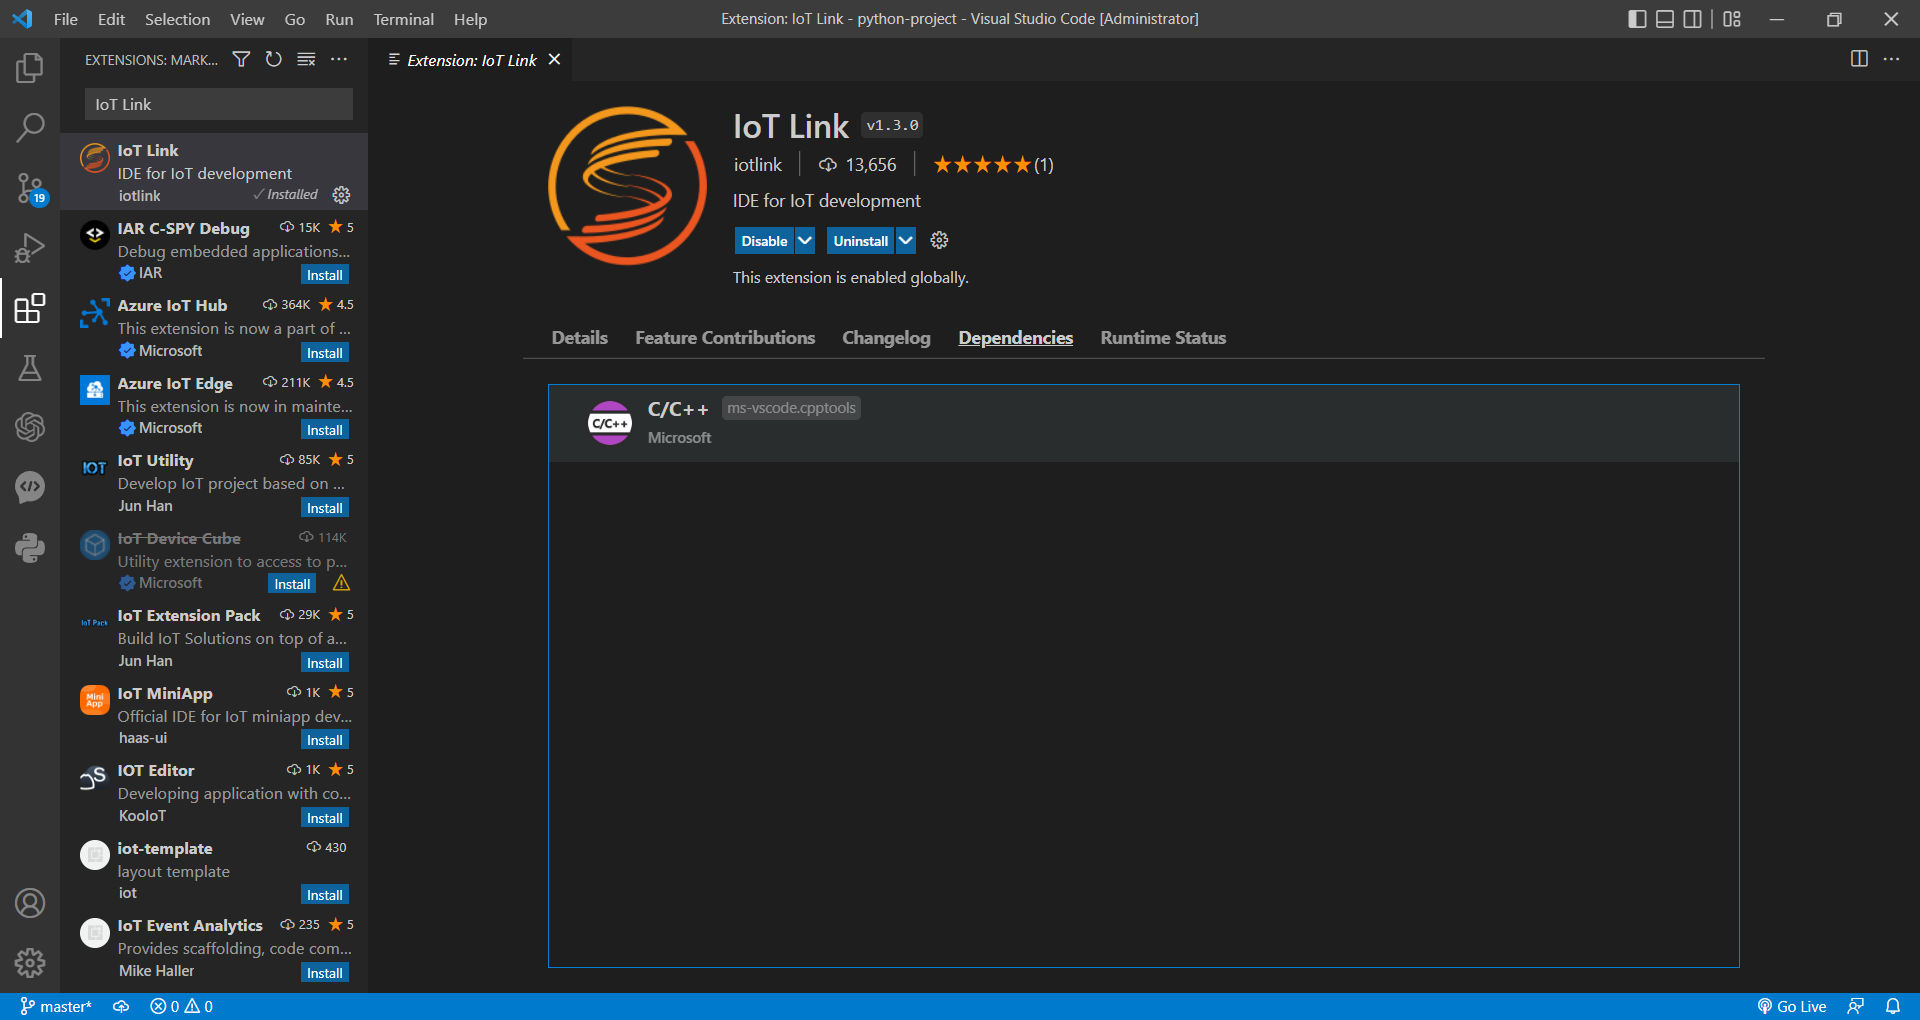Open the Edit menu
Screen dimensions: 1920x1020
(112, 19)
